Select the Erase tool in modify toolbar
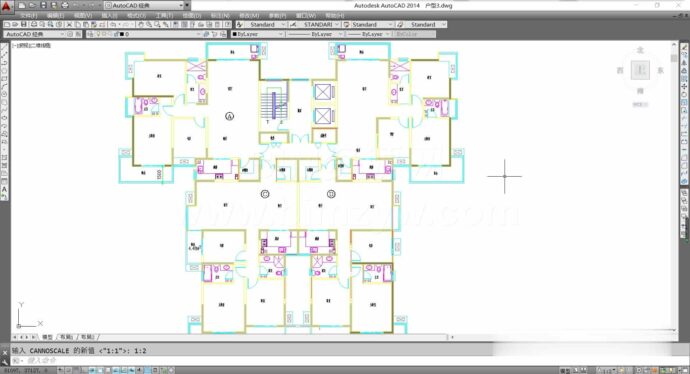Viewport: 690px width, 374px height. pos(684,47)
